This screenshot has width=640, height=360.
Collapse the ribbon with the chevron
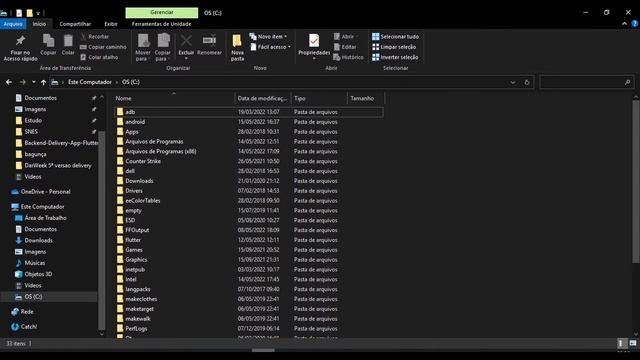(x=624, y=24)
